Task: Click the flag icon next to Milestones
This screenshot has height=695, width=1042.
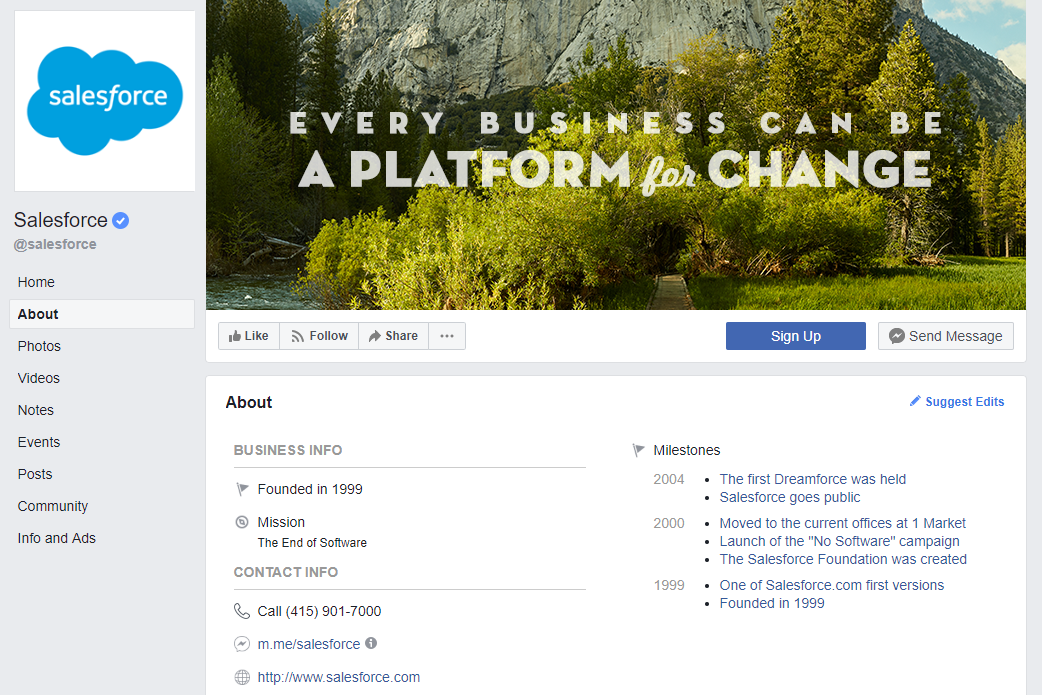Action: (x=638, y=451)
